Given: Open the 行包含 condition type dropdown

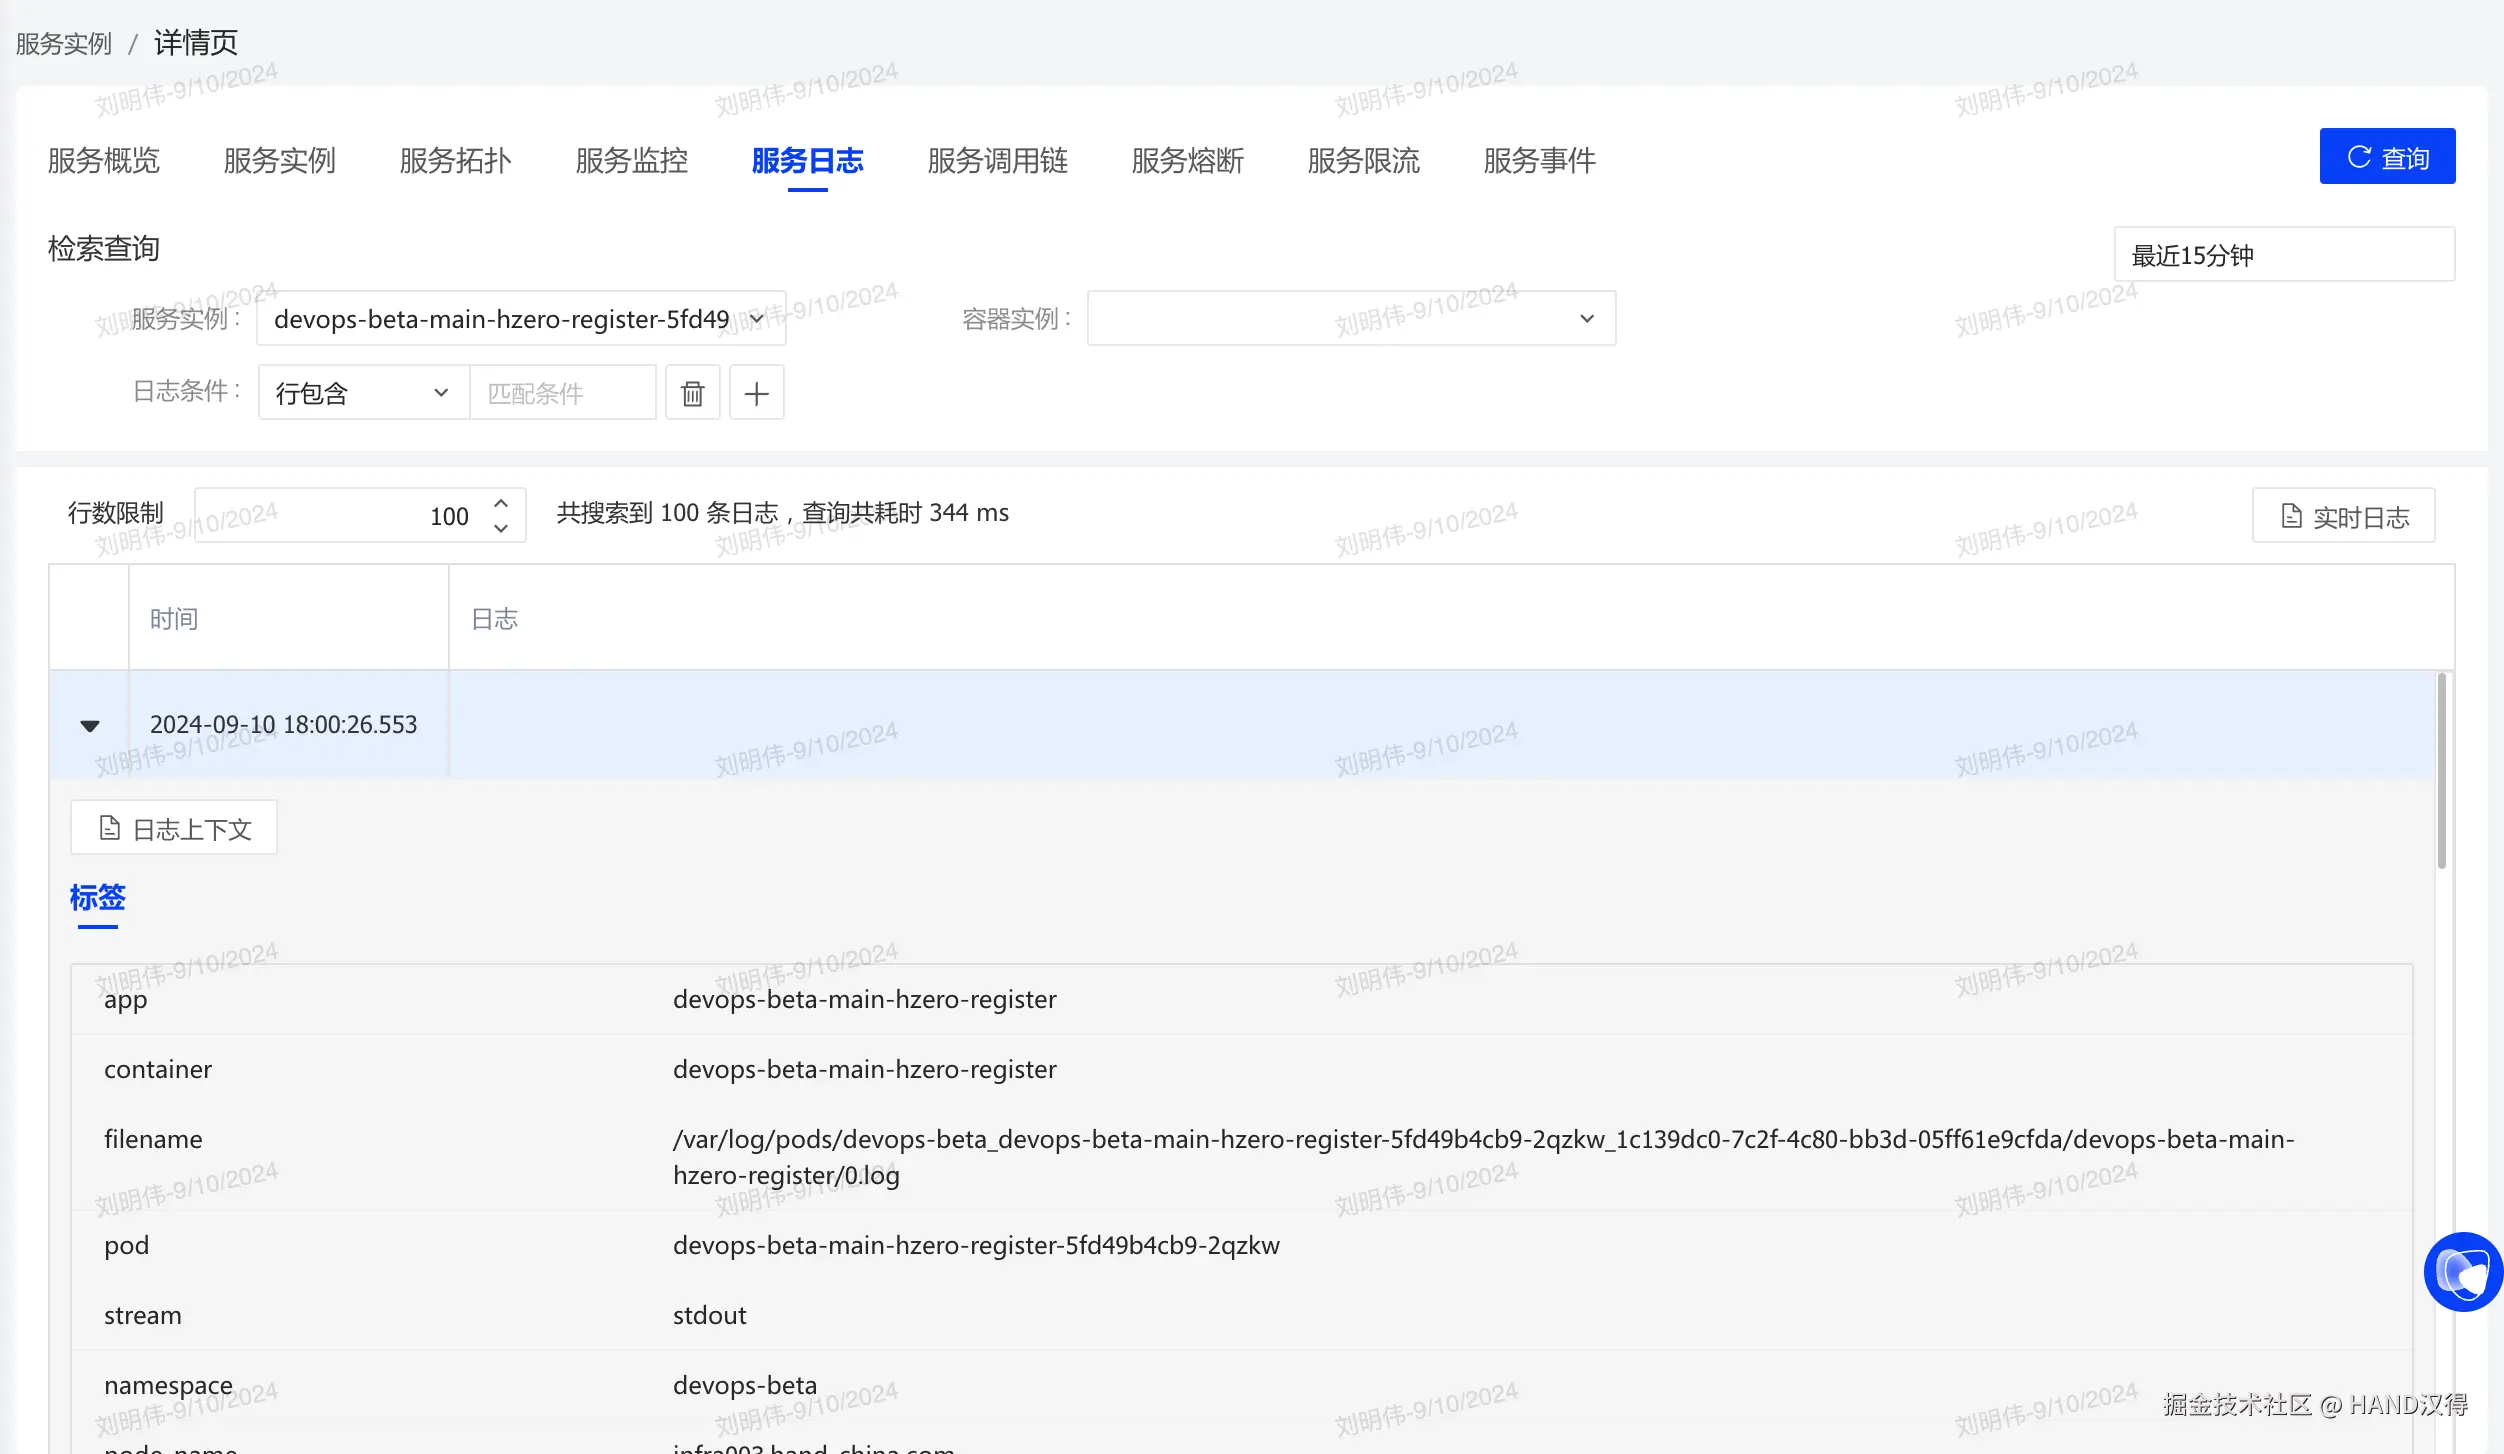Looking at the screenshot, I should [362, 393].
